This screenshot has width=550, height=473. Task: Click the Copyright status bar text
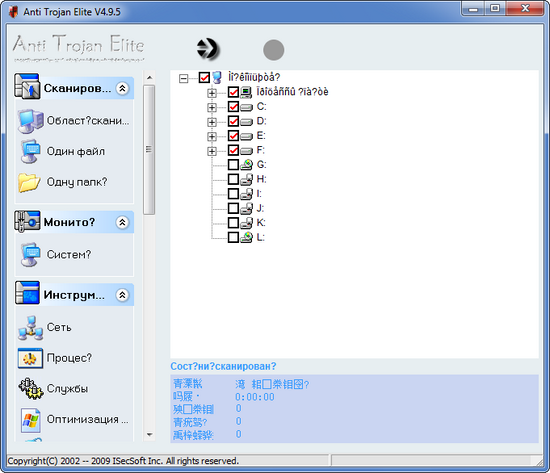[x=123, y=461]
